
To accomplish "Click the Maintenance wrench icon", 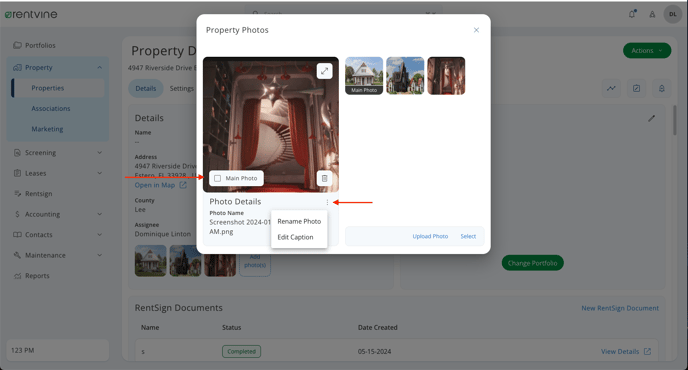I will [17, 255].
